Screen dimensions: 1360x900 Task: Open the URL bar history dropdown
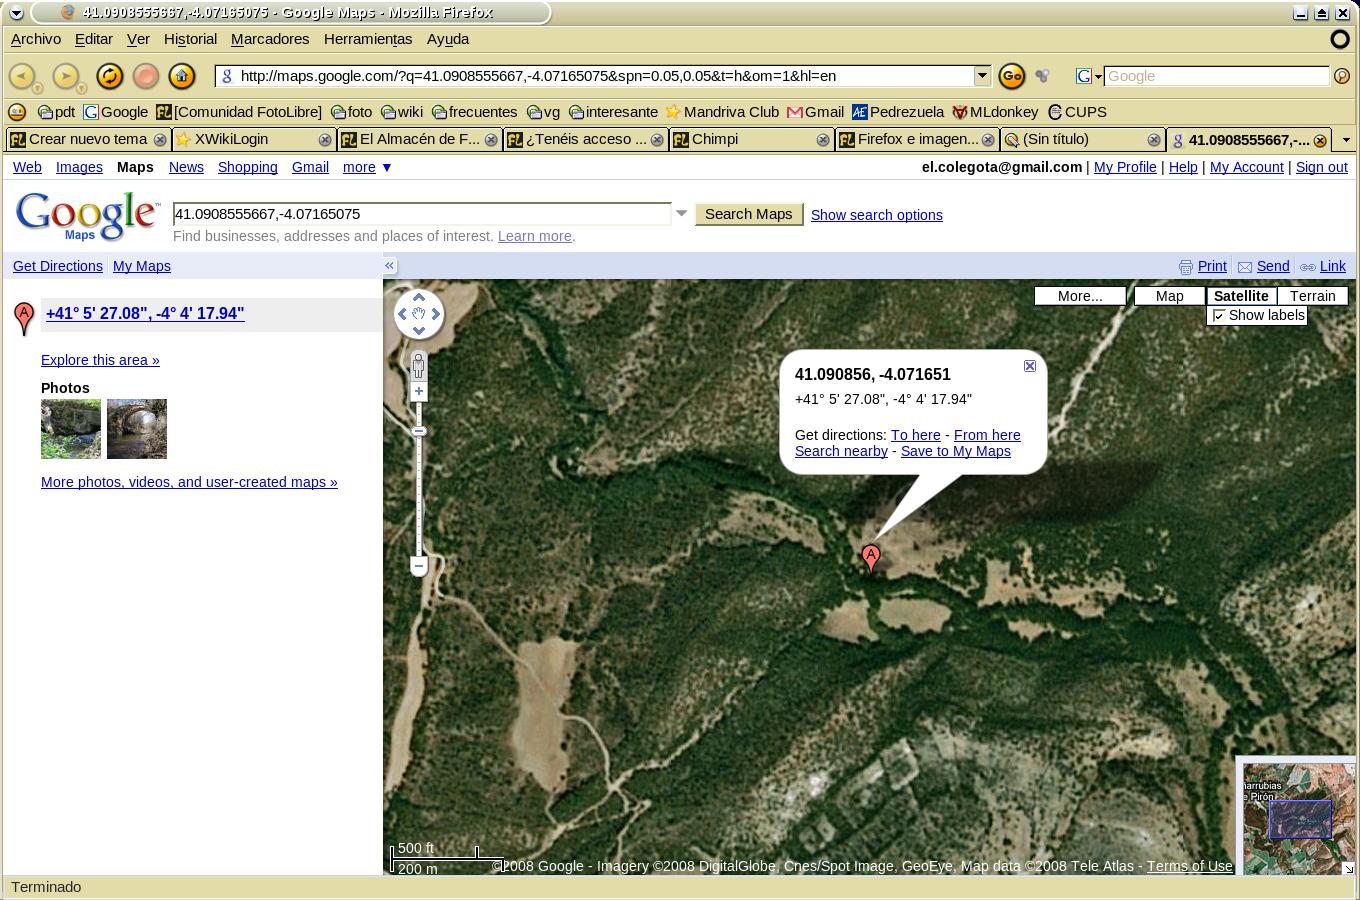[982, 76]
